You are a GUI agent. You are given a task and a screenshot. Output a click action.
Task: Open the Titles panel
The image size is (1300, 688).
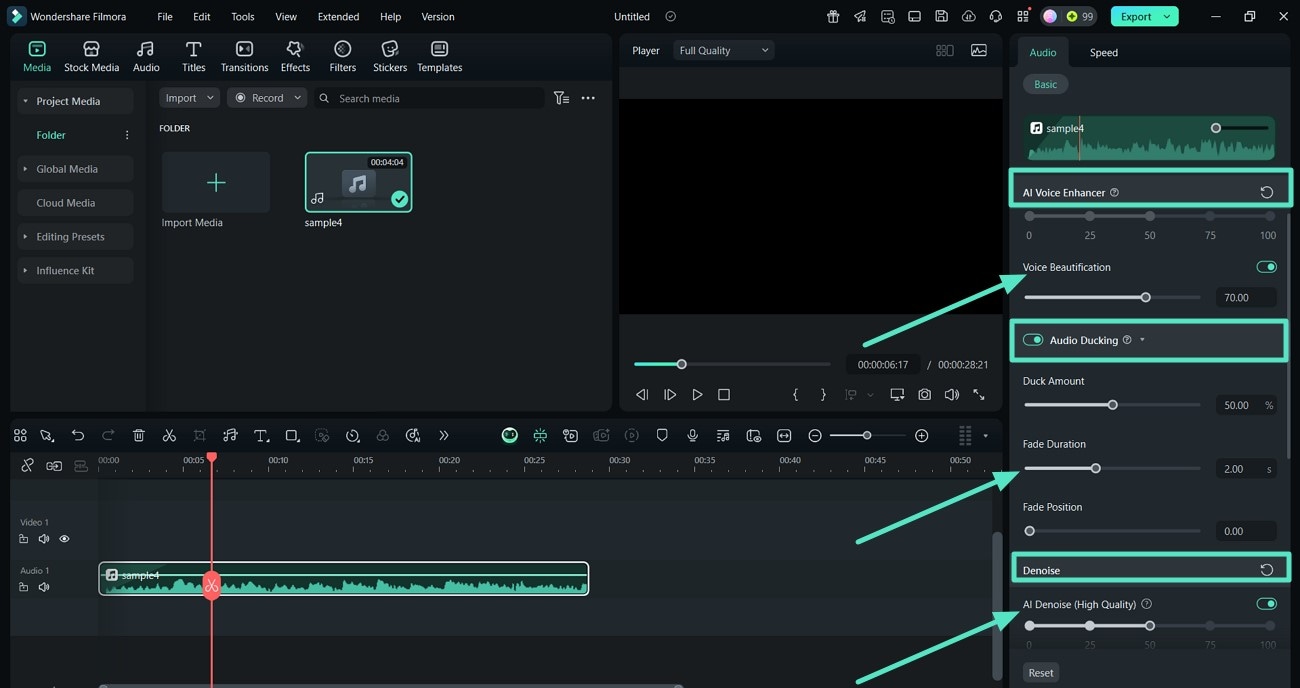pyautogui.click(x=193, y=57)
